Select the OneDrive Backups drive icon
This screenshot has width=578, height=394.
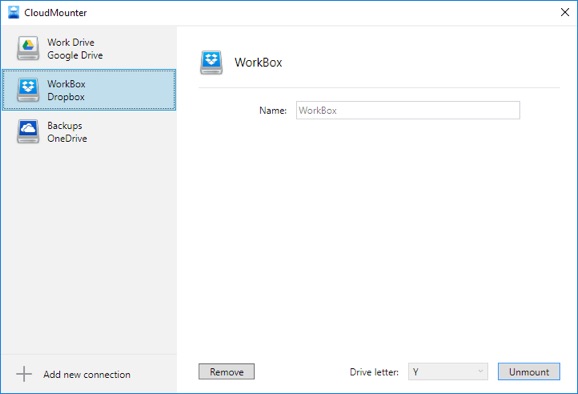point(28,132)
